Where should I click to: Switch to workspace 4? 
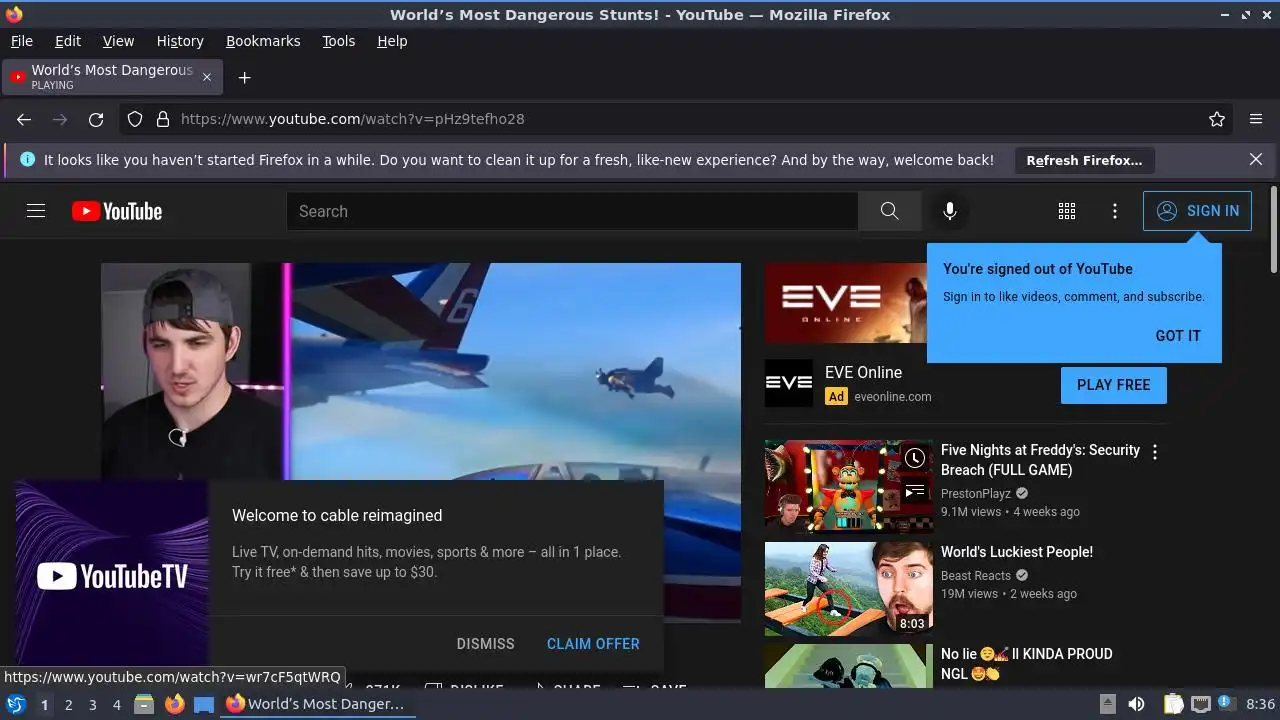(x=116, y=704)
